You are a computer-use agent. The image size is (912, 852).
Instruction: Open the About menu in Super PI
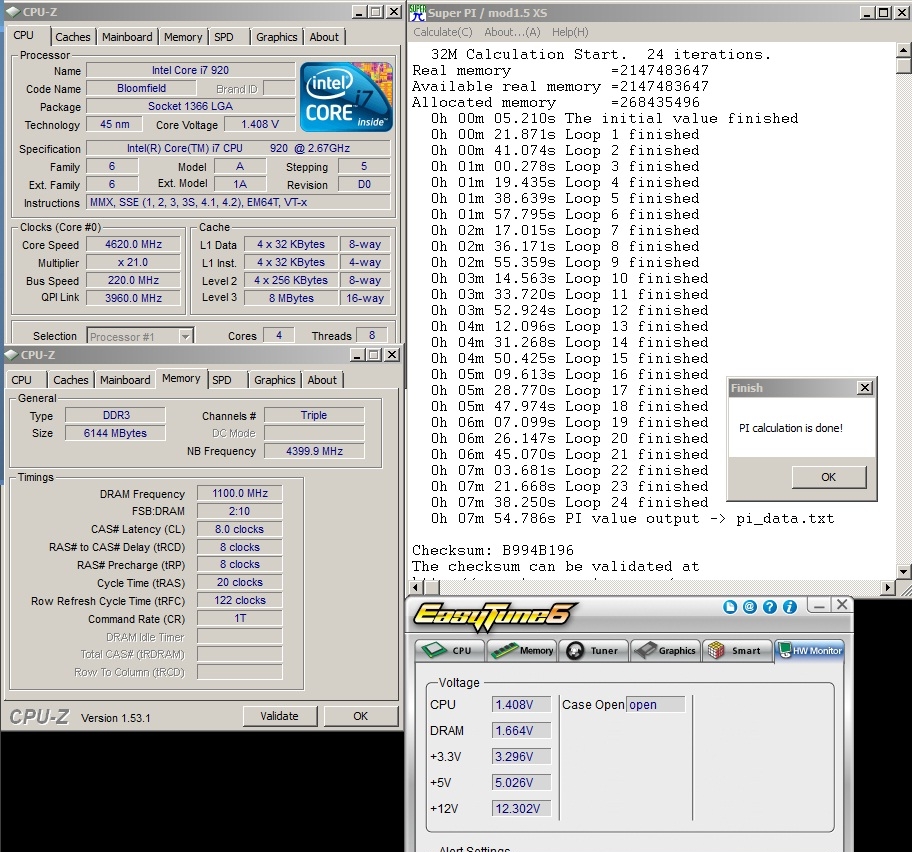pyautogui.click(x=512, y=32)
